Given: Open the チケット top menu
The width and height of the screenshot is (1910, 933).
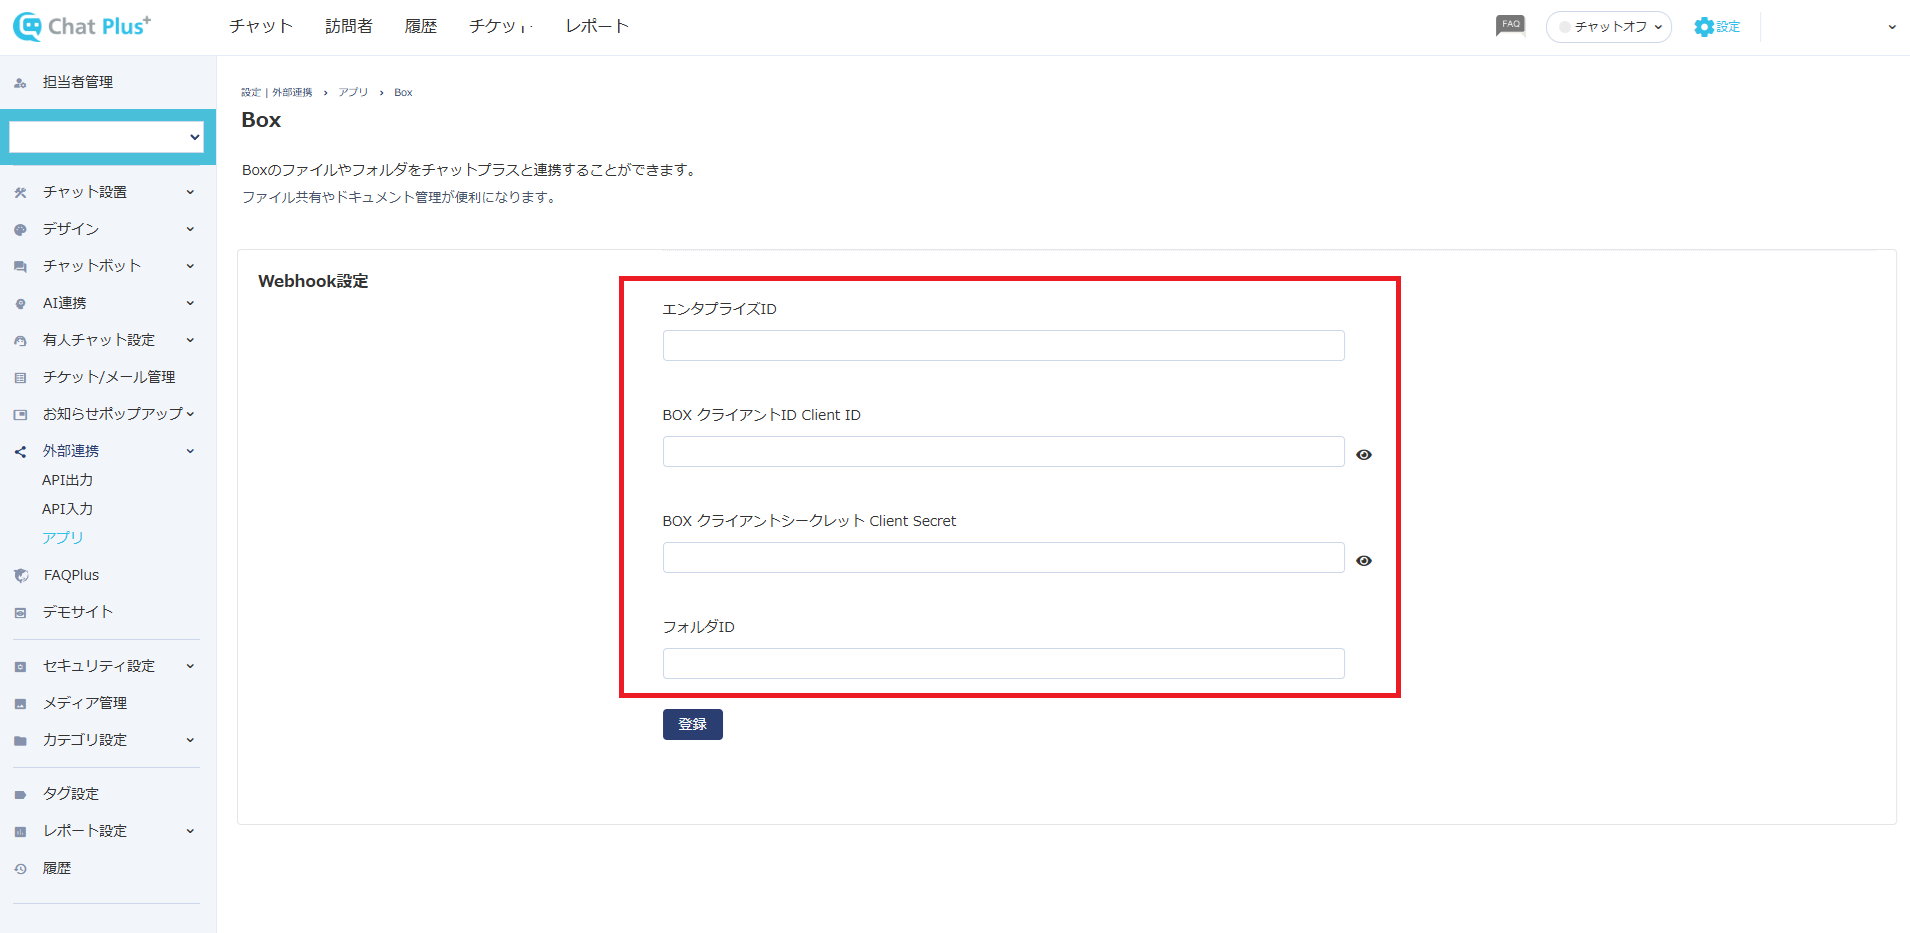Looking at the screenshot, I should click(501, 26).
